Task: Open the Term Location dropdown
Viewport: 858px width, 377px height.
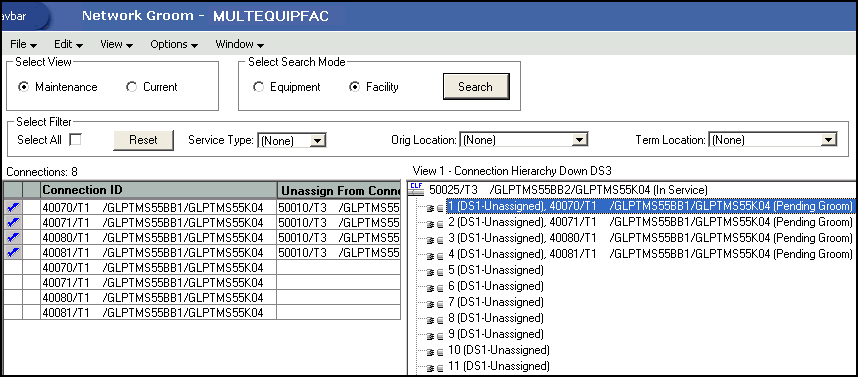Action: (828, 140)
